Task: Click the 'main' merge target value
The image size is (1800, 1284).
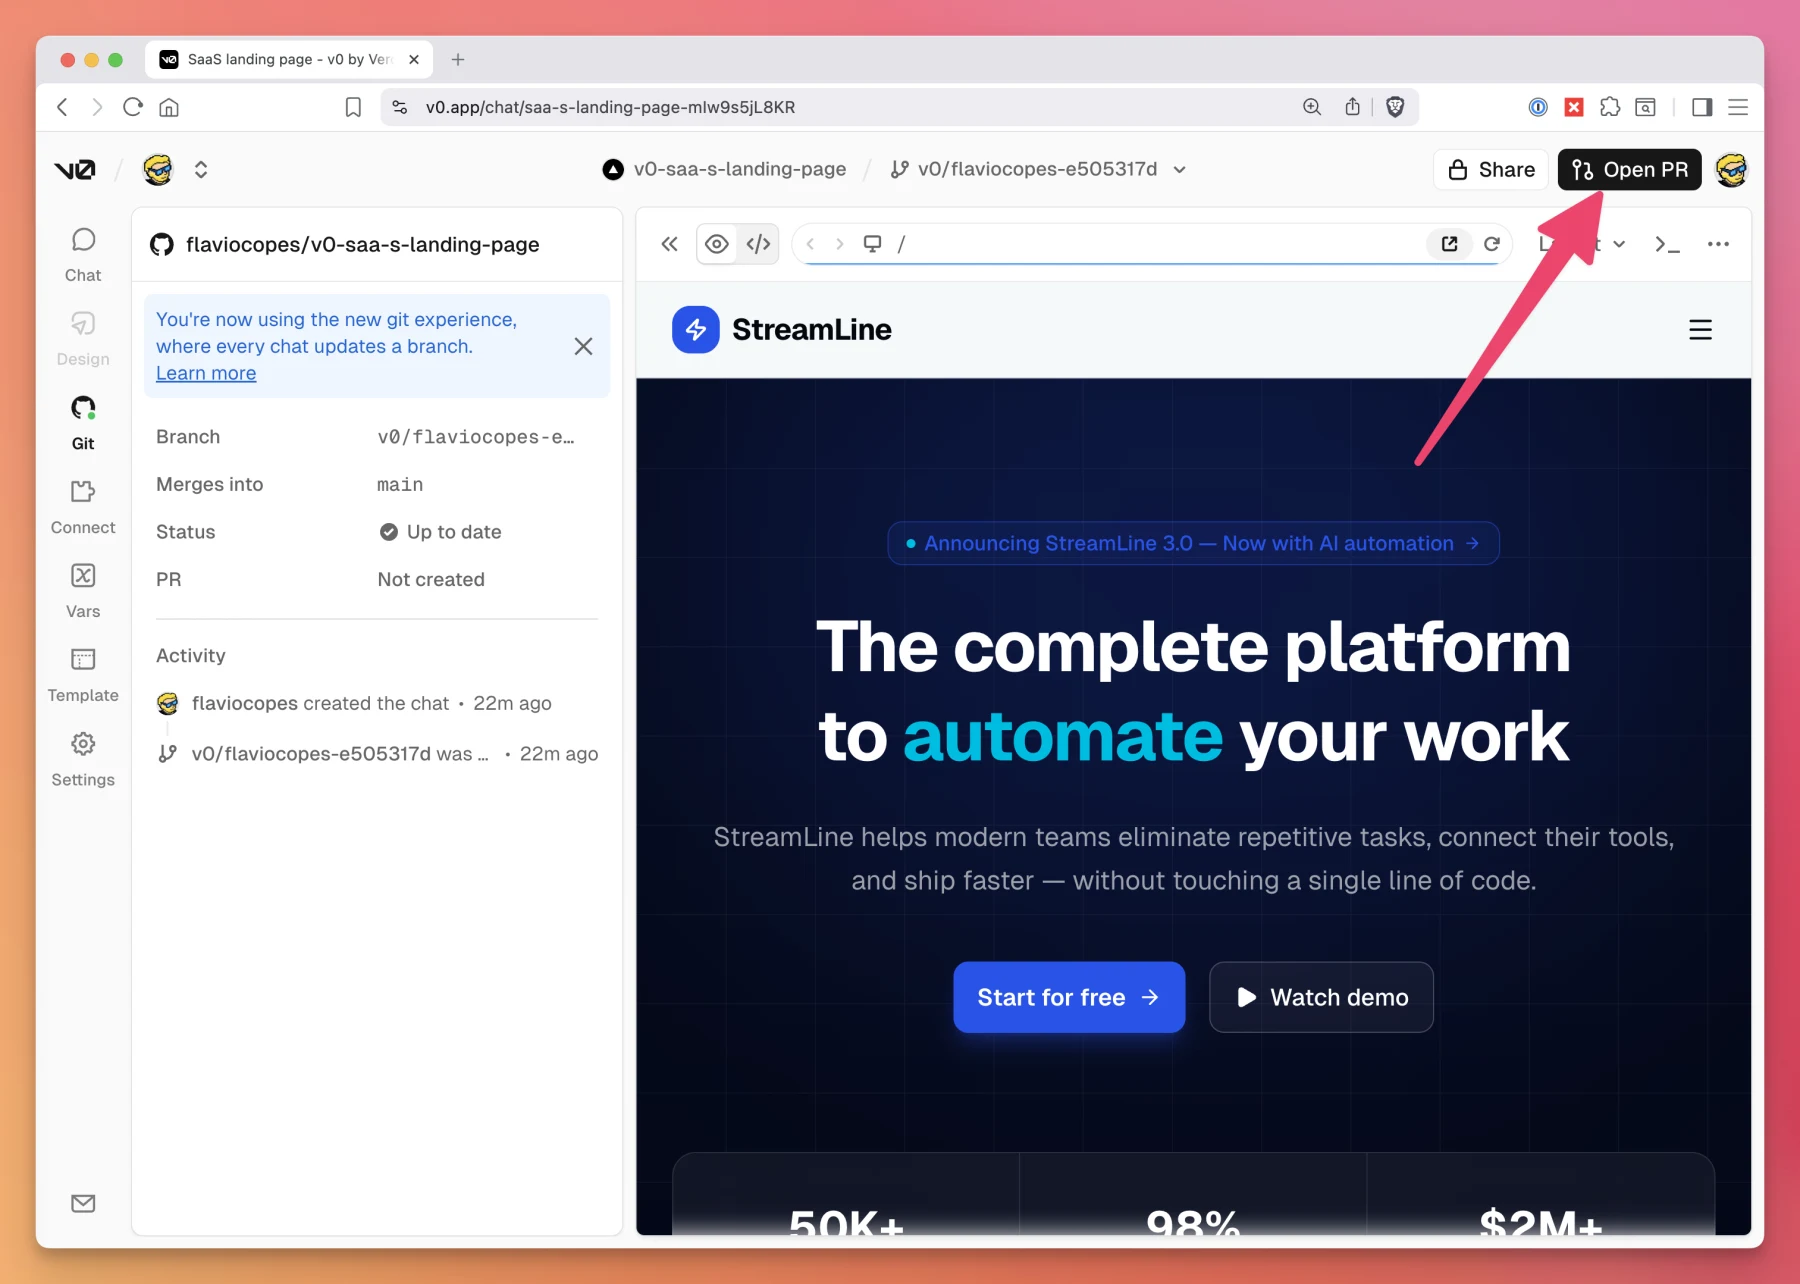Action: pyautogui.click(x=400, y=485)
